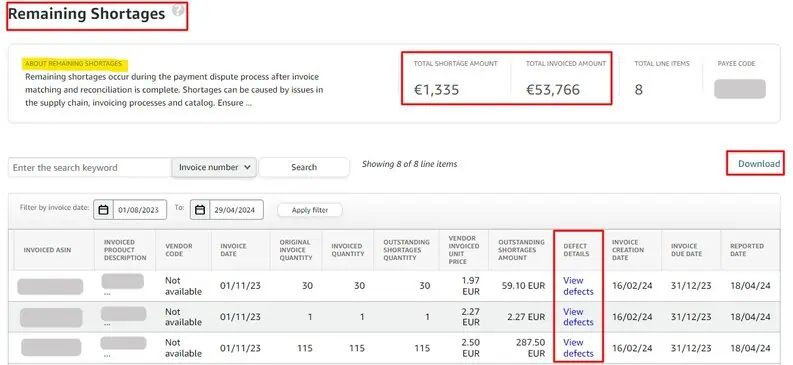Download the remaining shortages report
The image size is (793, 365).
tap(759, 164)
